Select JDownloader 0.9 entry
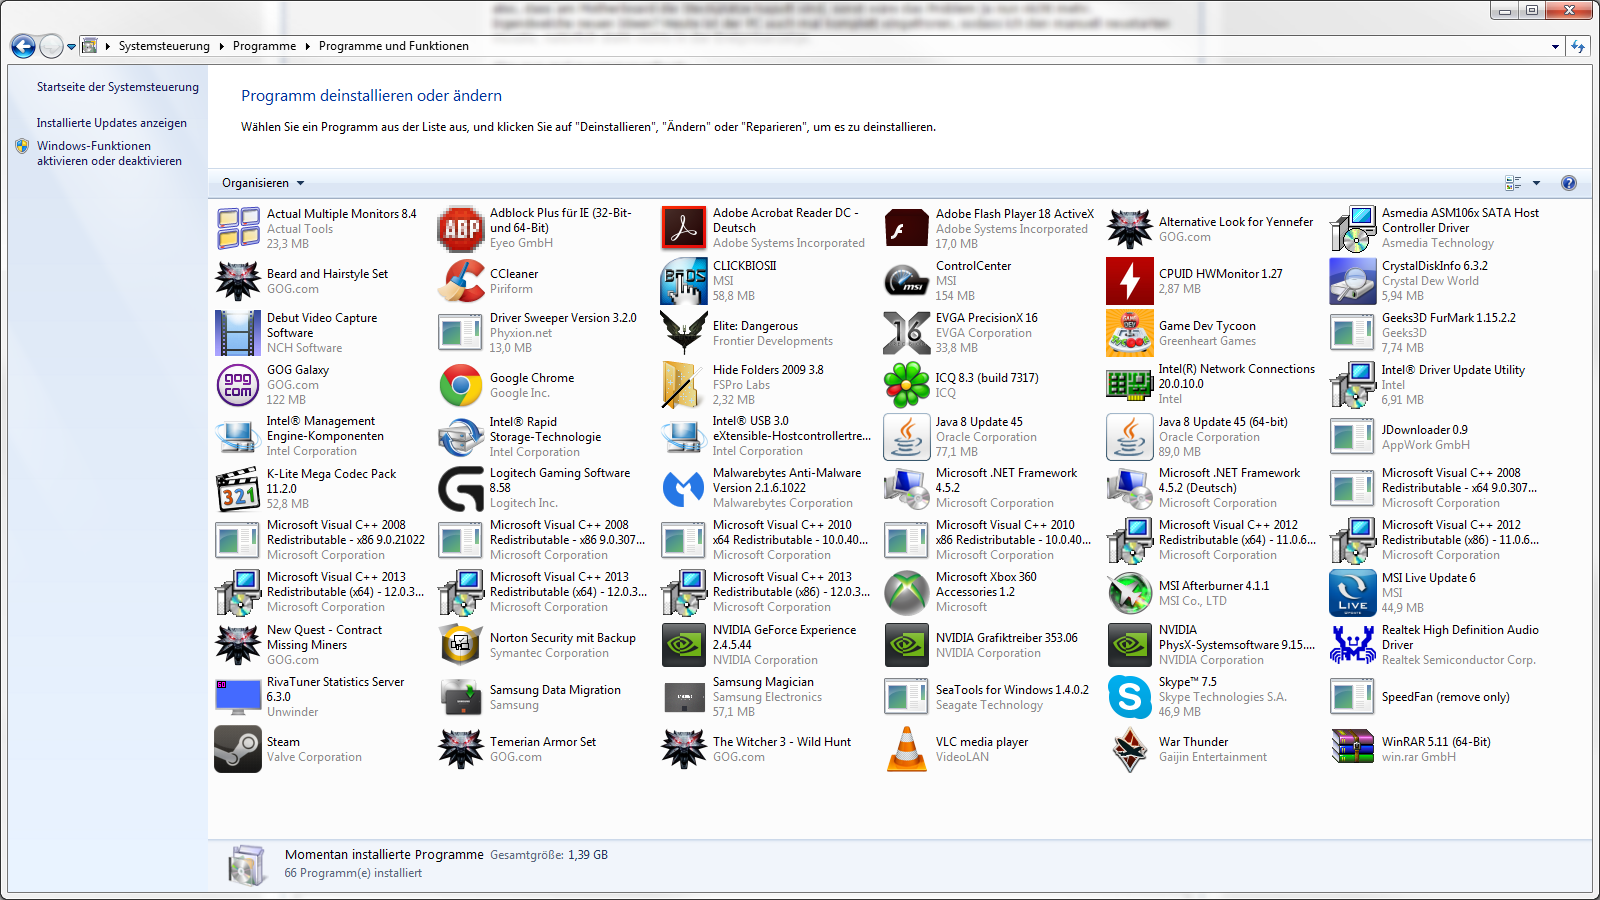1600x900 pixels. [x=1436, y=437]
